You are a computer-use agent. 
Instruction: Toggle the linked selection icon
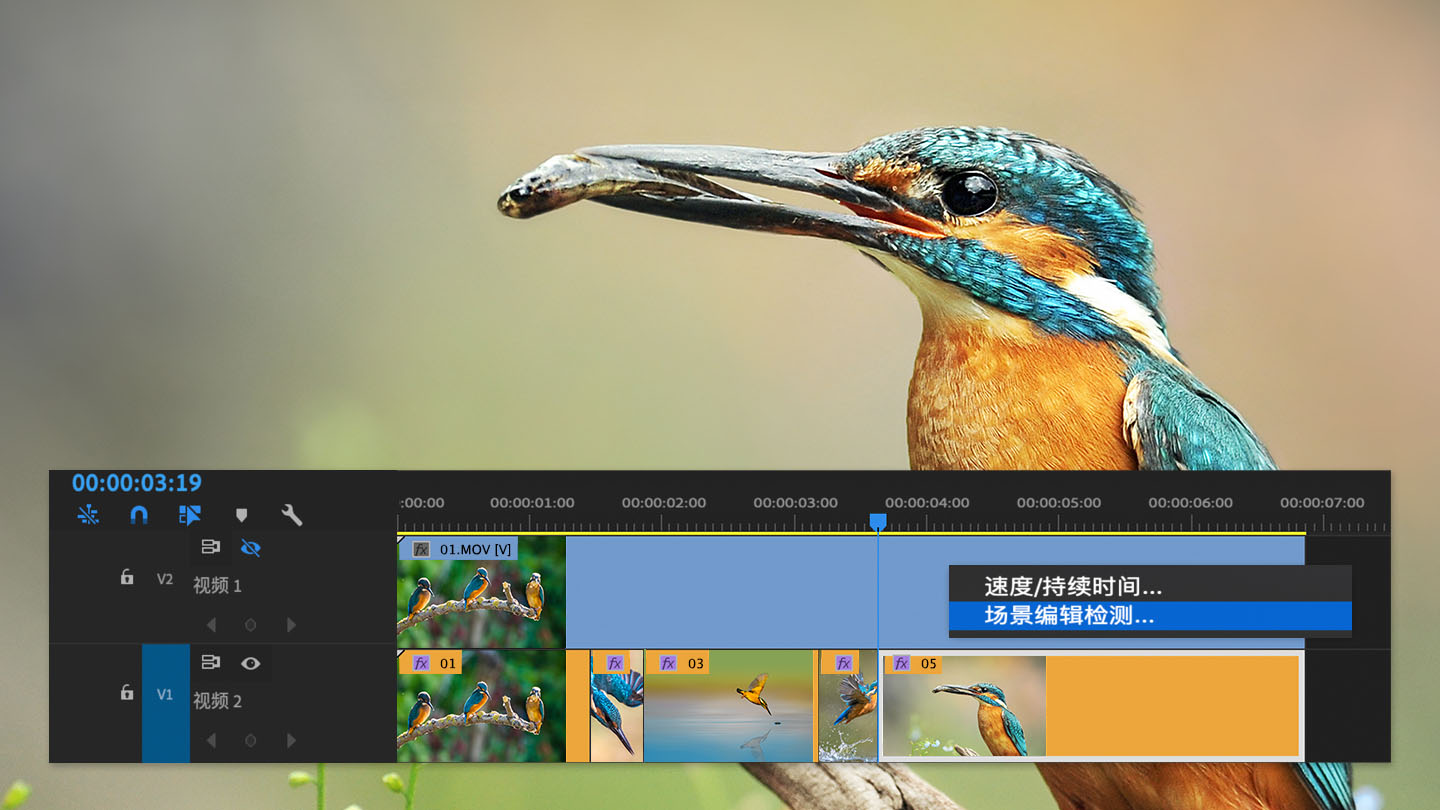(x=190, y=515)
